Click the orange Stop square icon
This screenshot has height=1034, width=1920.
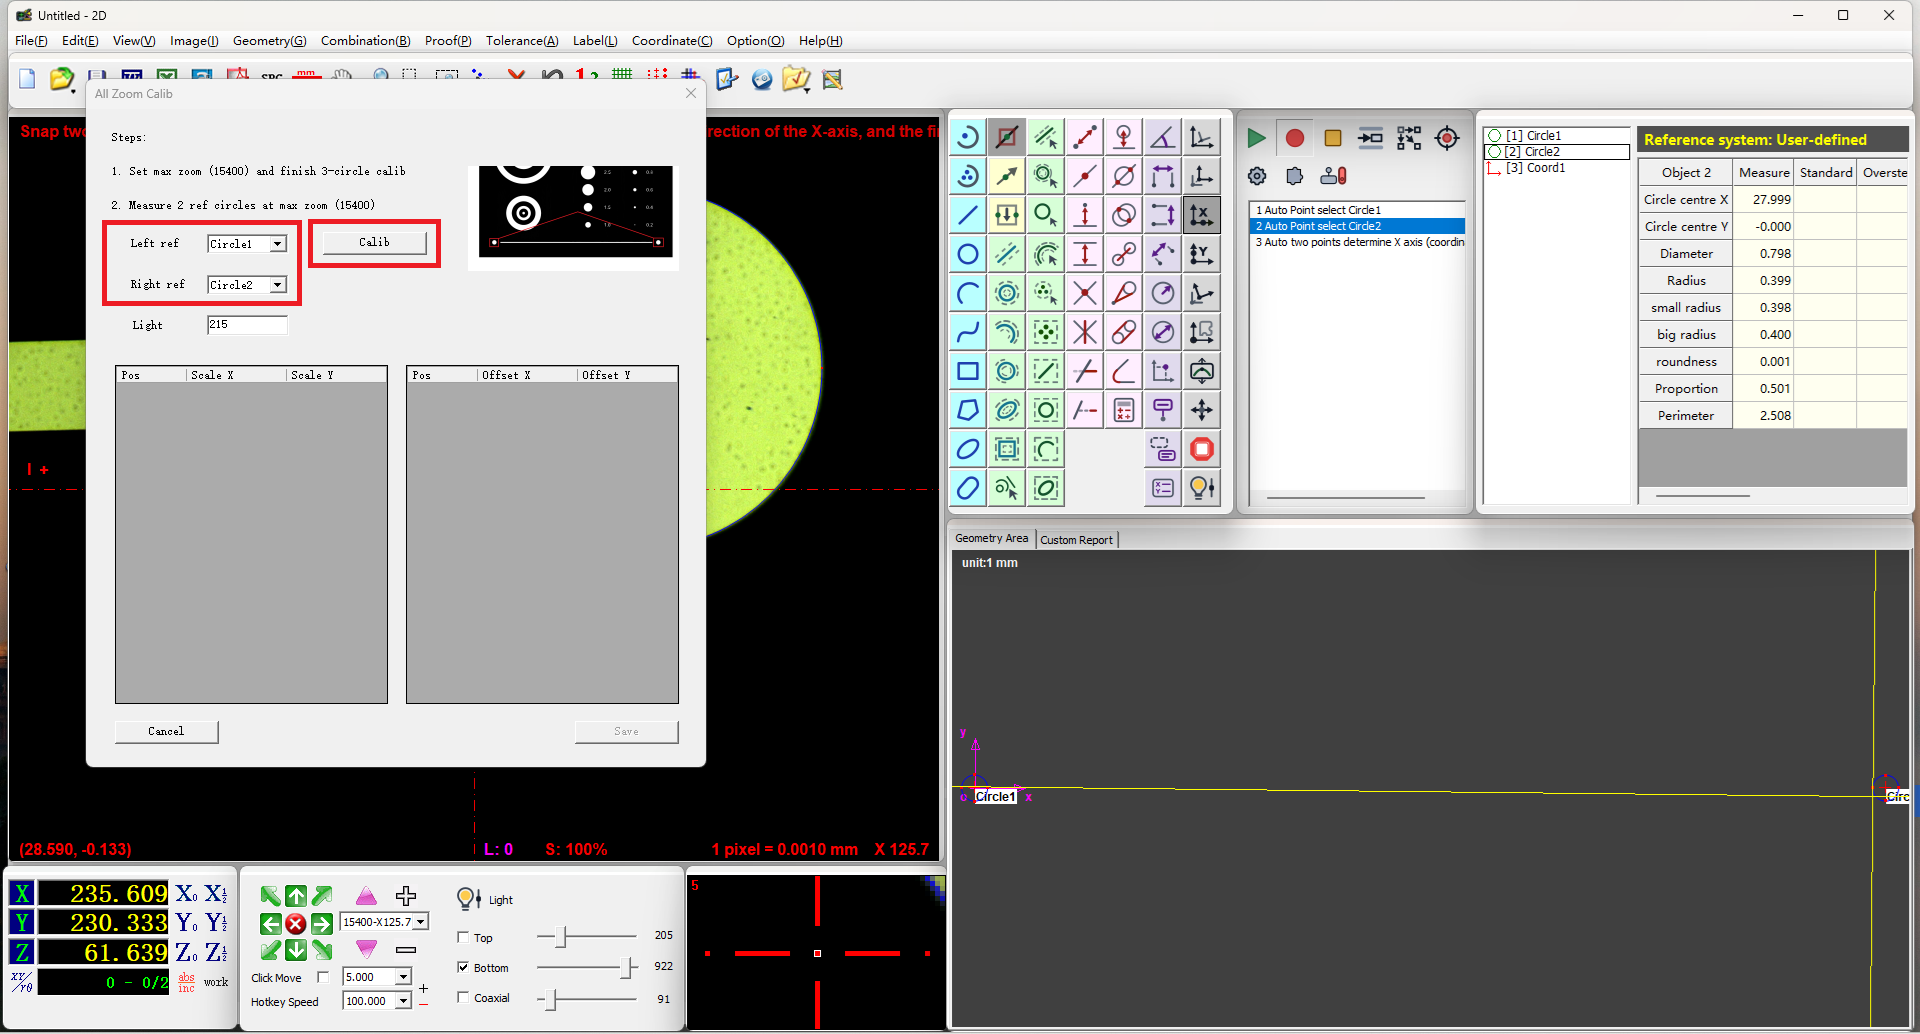pos(1333,138)
